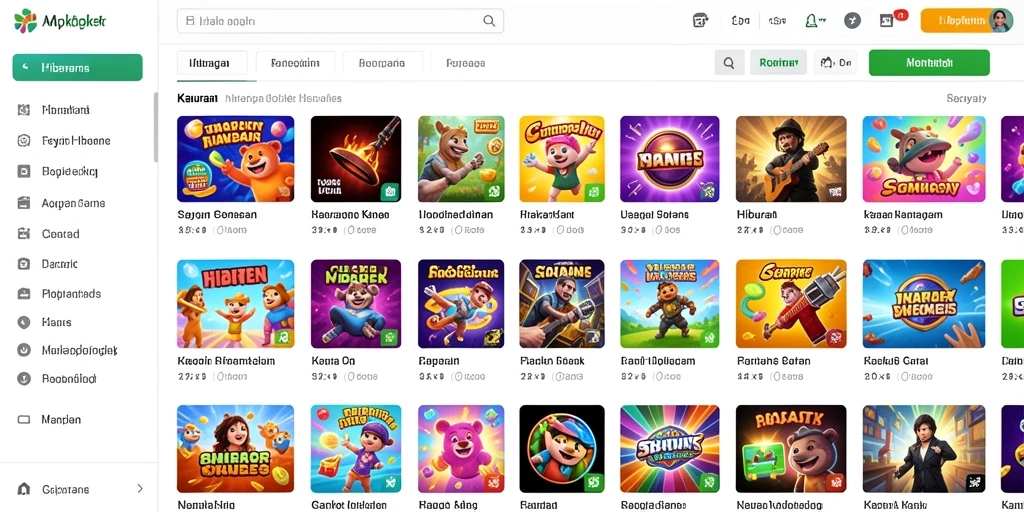Click the dark circular icon in header

point(852,21)
